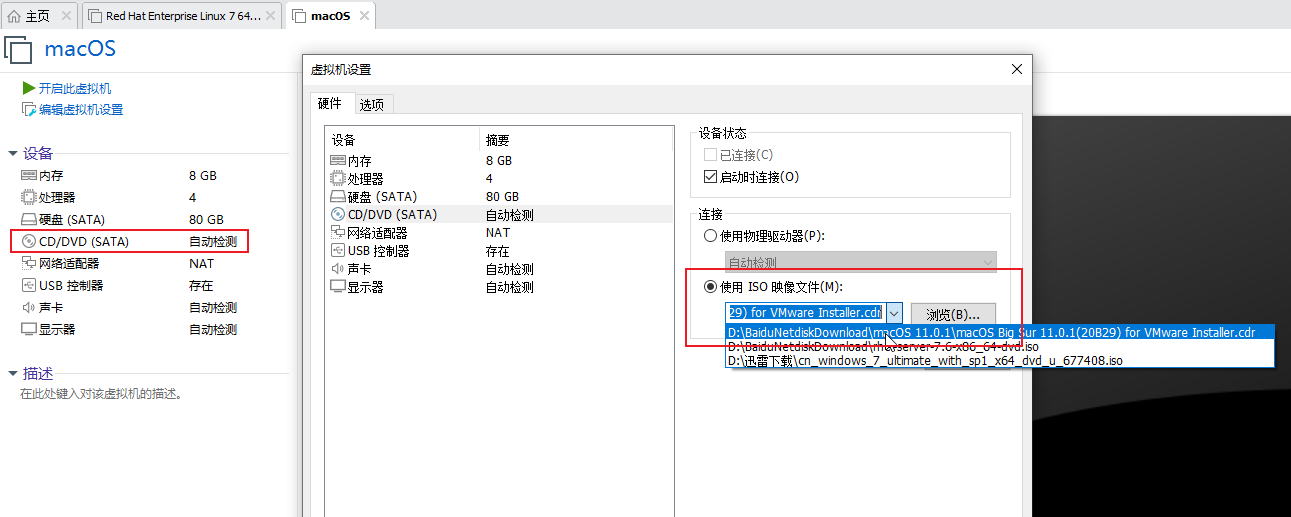
Task: Close the 主页 tab with its X
Action: click(67, 16)
